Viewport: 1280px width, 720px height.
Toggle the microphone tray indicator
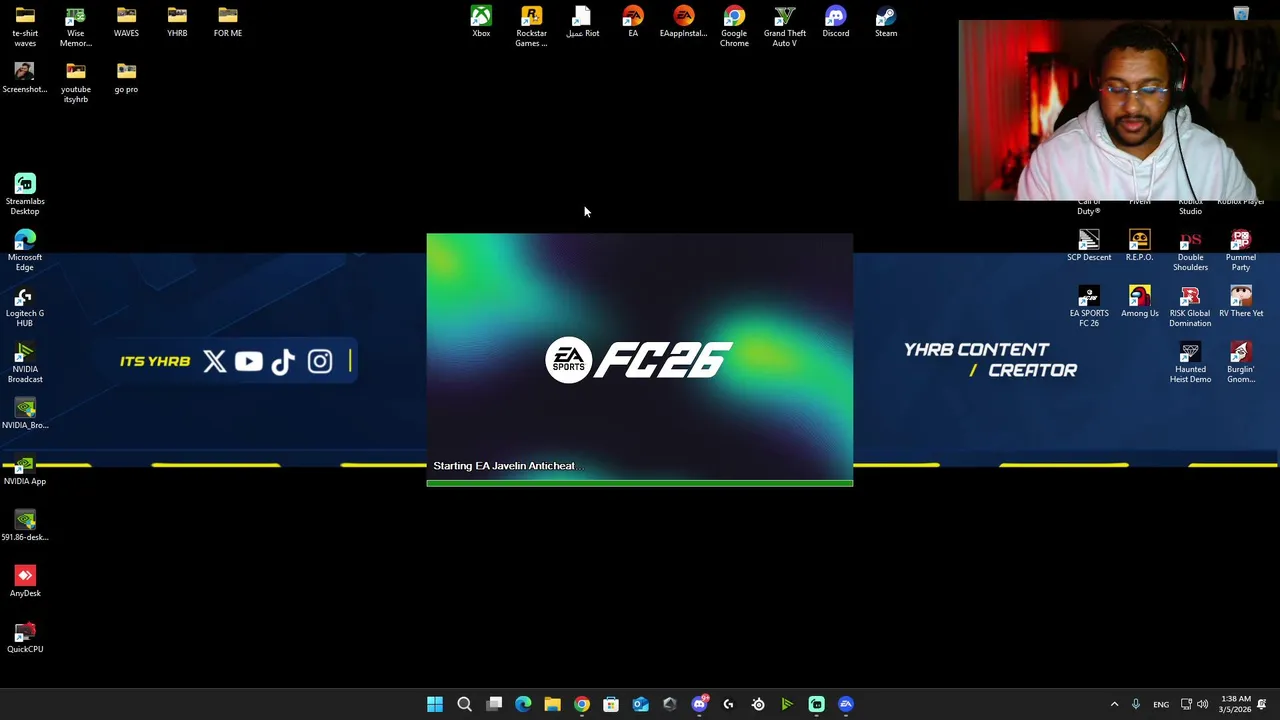point(1135,704)
